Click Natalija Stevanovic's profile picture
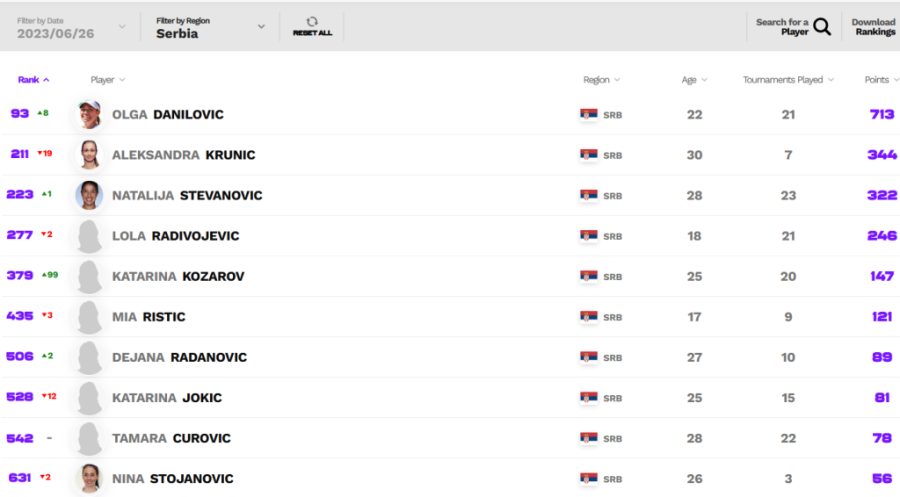 click(x=89, y=195)
